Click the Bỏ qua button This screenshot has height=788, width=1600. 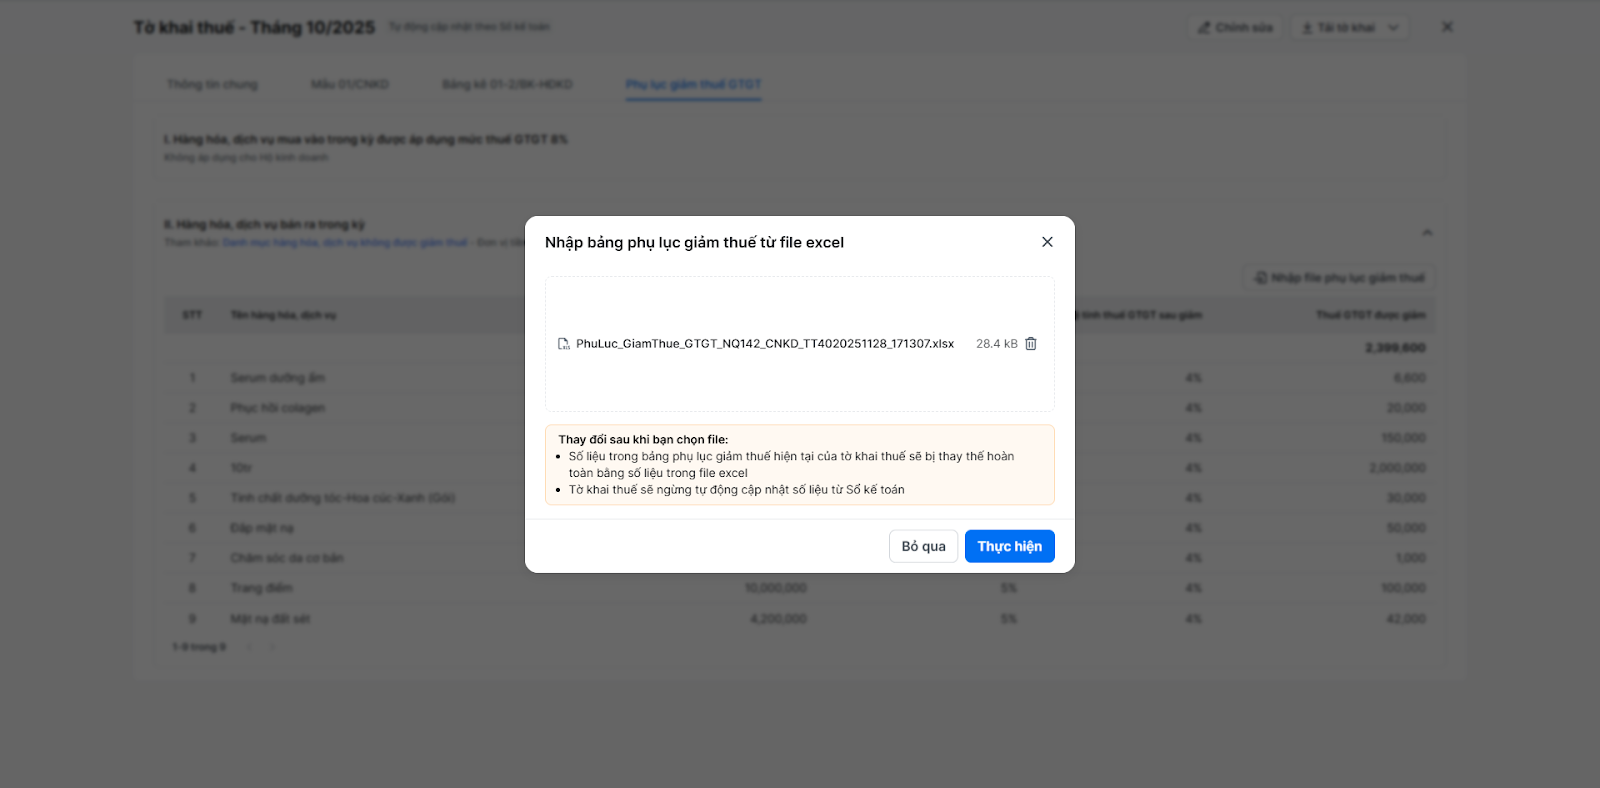(923, 546)
